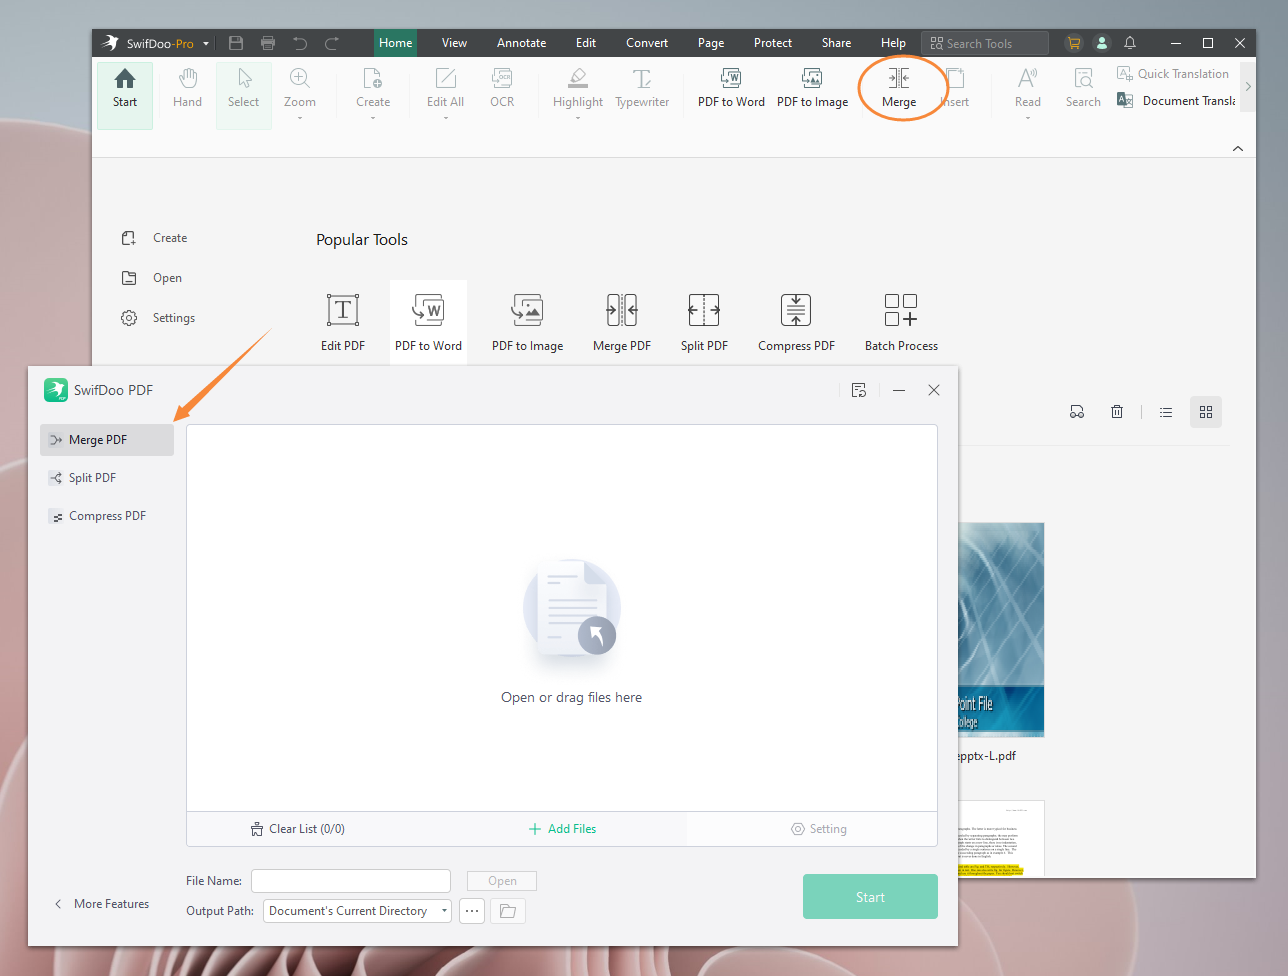Click the Search tool in ribbon
This screenshot has width=1288, height=976.
pos(1083,88)
